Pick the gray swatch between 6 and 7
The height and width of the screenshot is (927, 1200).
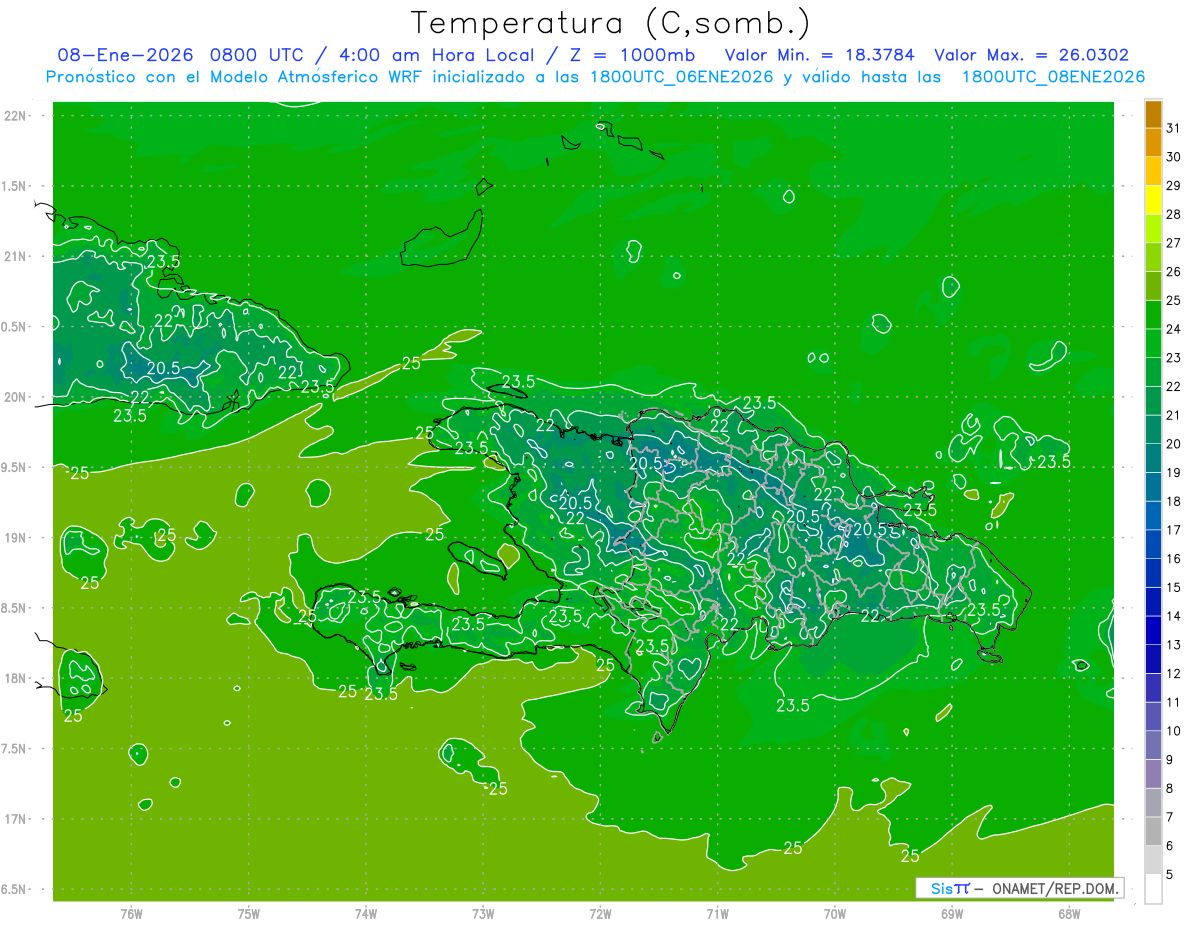(1153, 831)
